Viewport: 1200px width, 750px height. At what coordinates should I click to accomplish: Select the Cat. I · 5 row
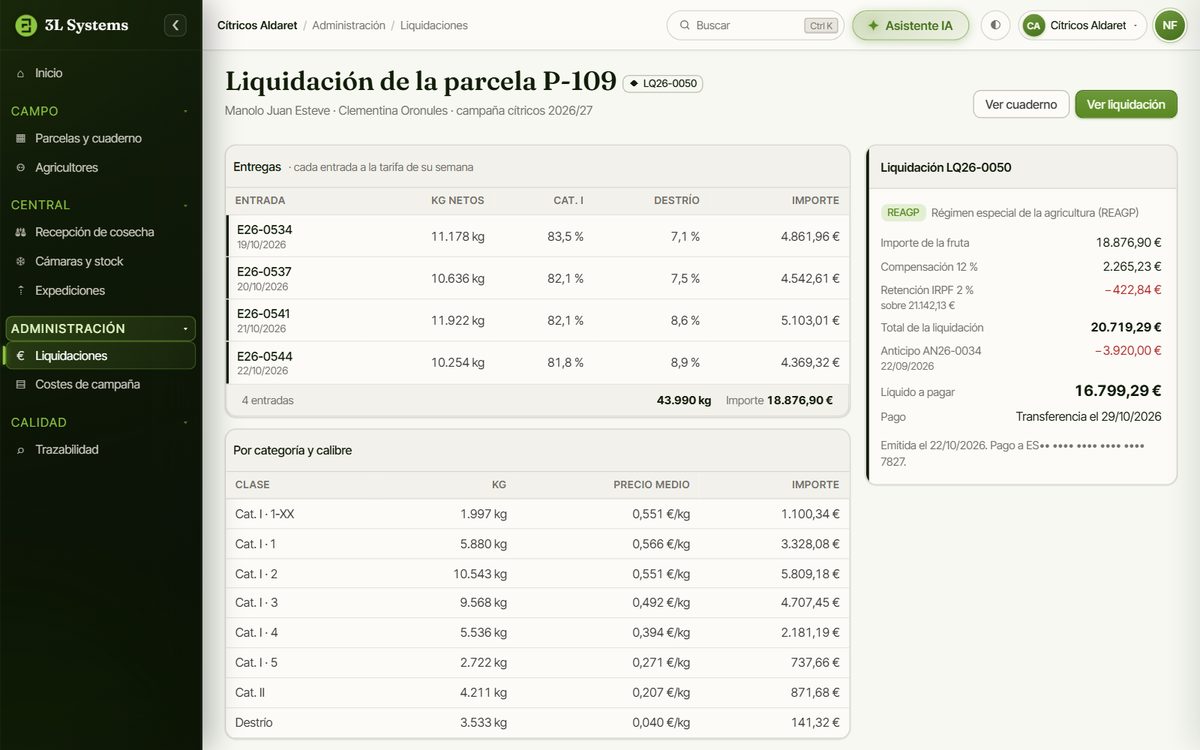click(538, 663)
